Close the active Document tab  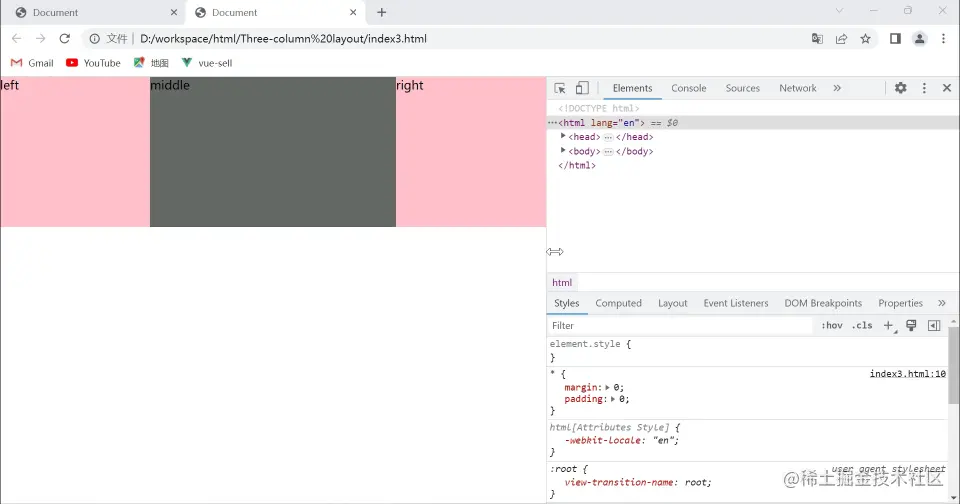pyautogui.click(x=353, y=12)
